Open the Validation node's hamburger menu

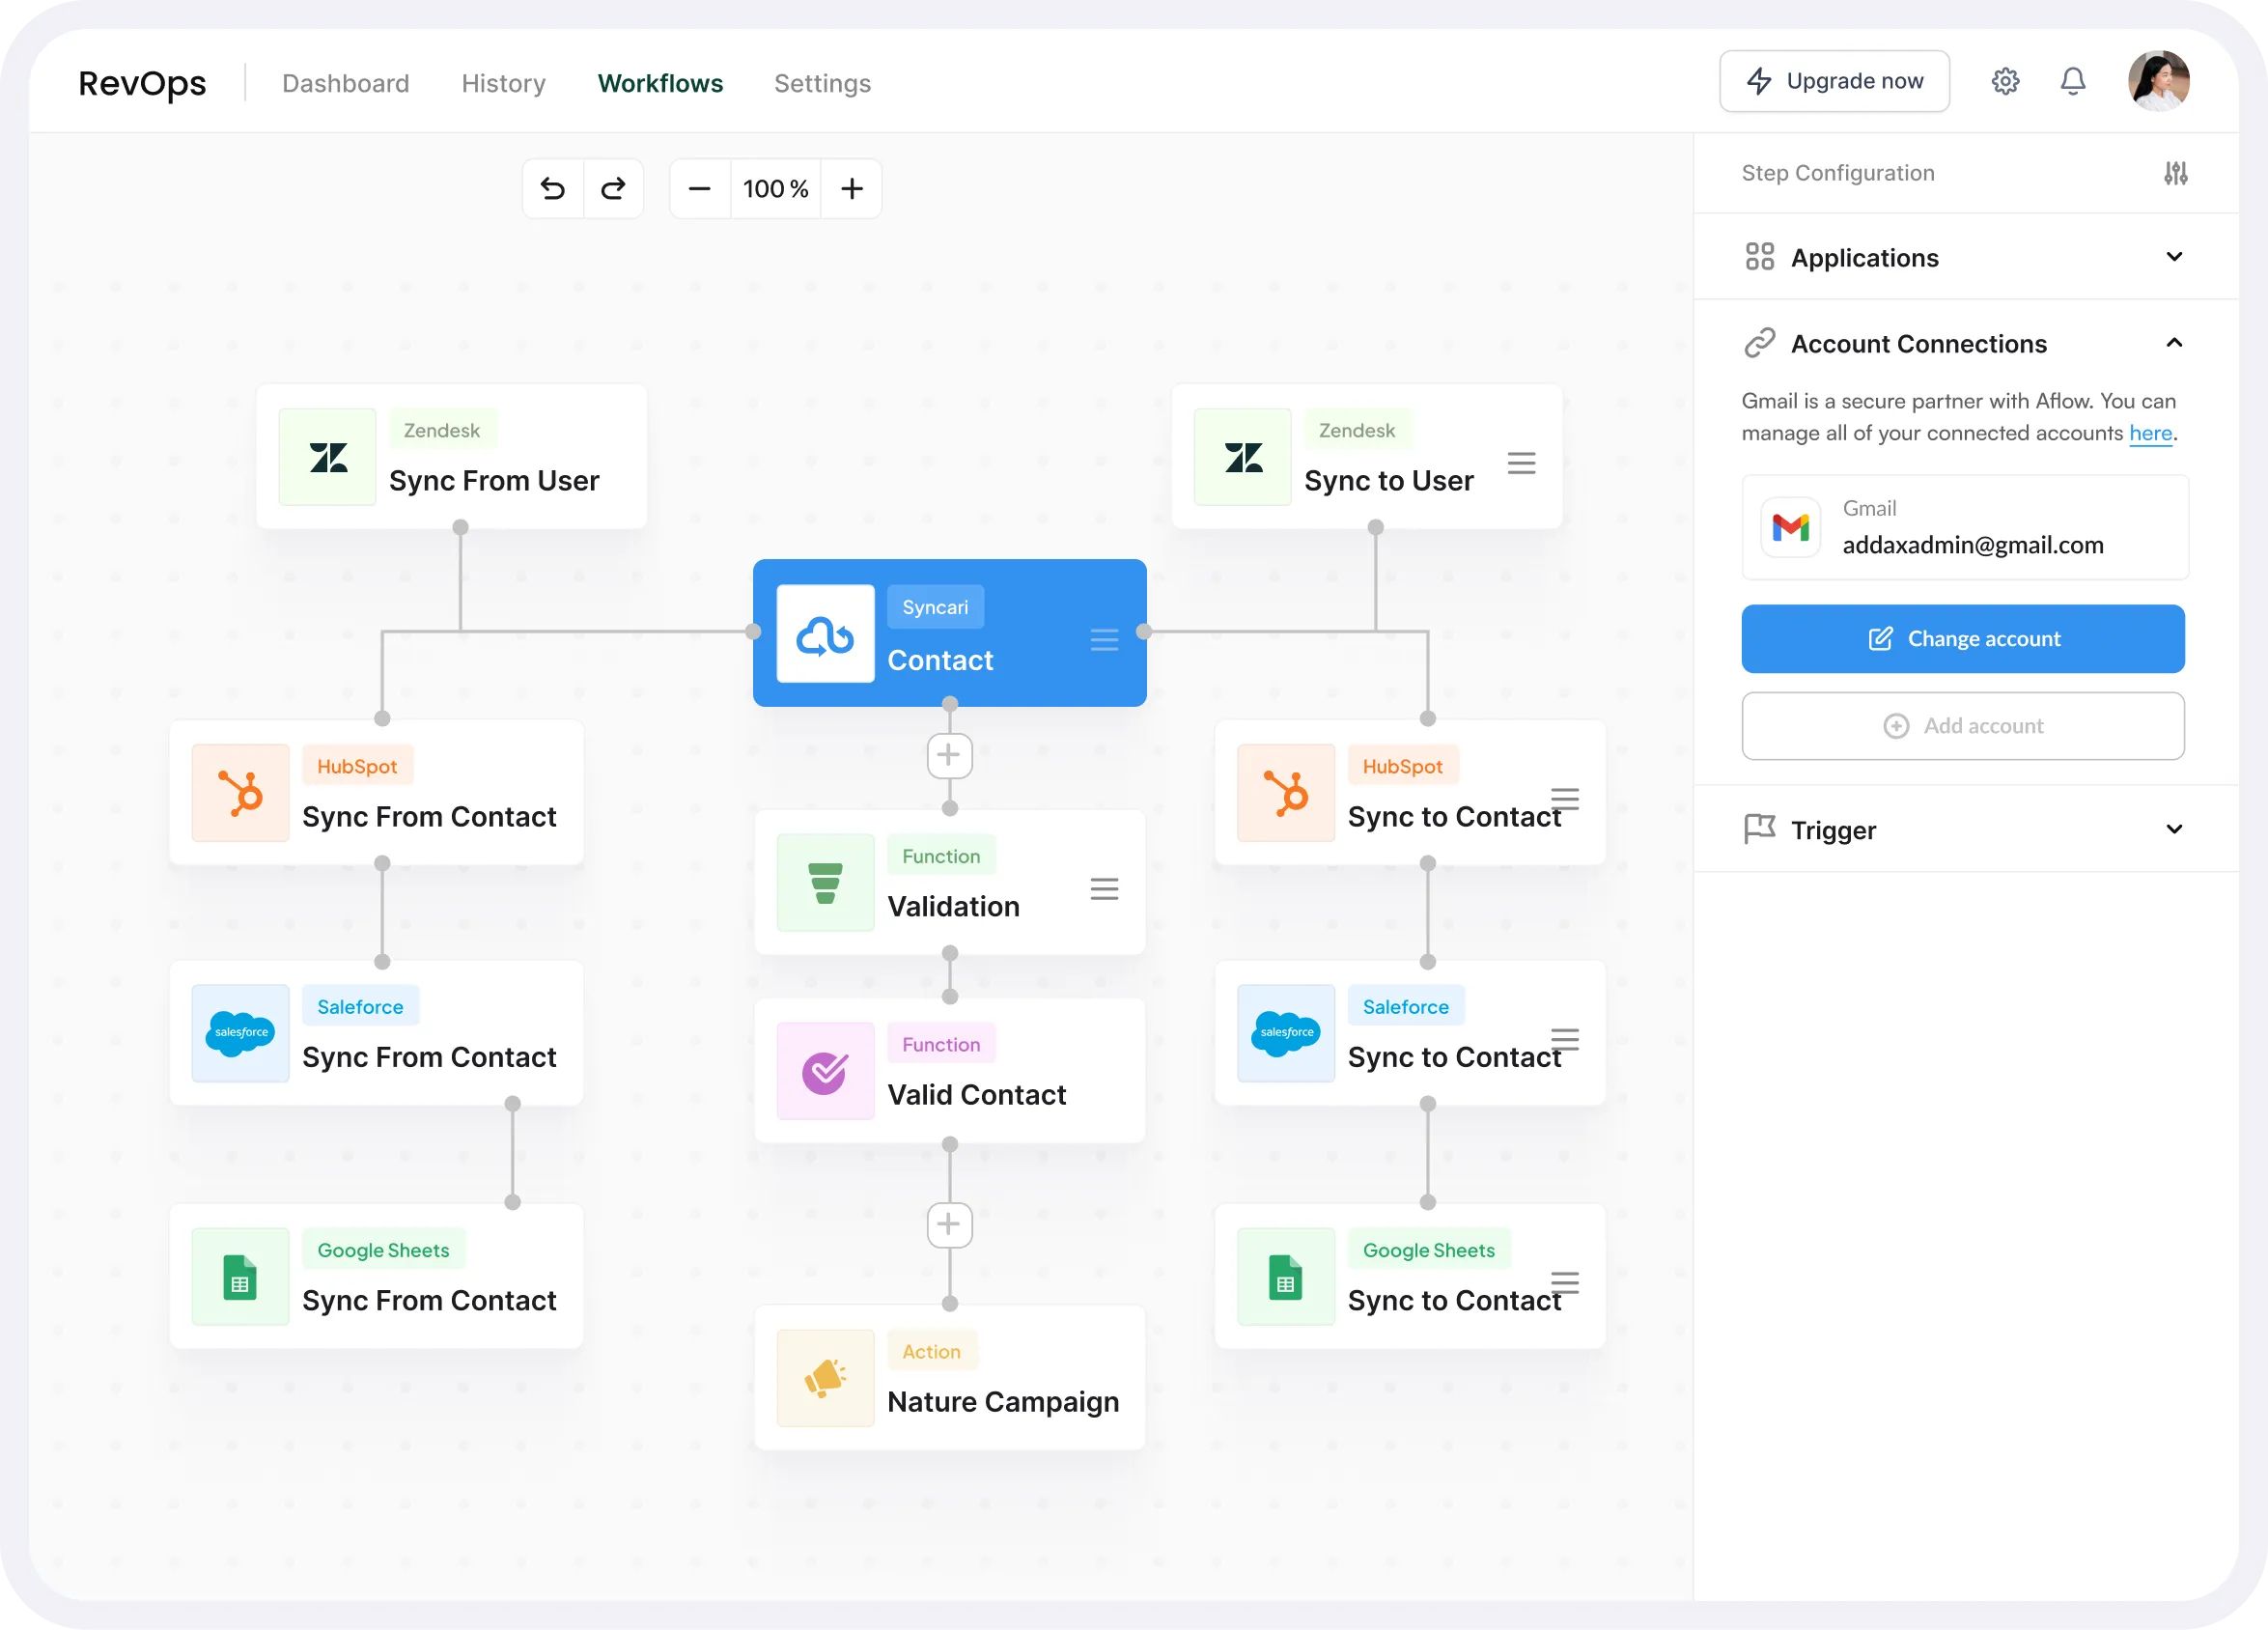pyautogui.click(x=1104, y=888)
